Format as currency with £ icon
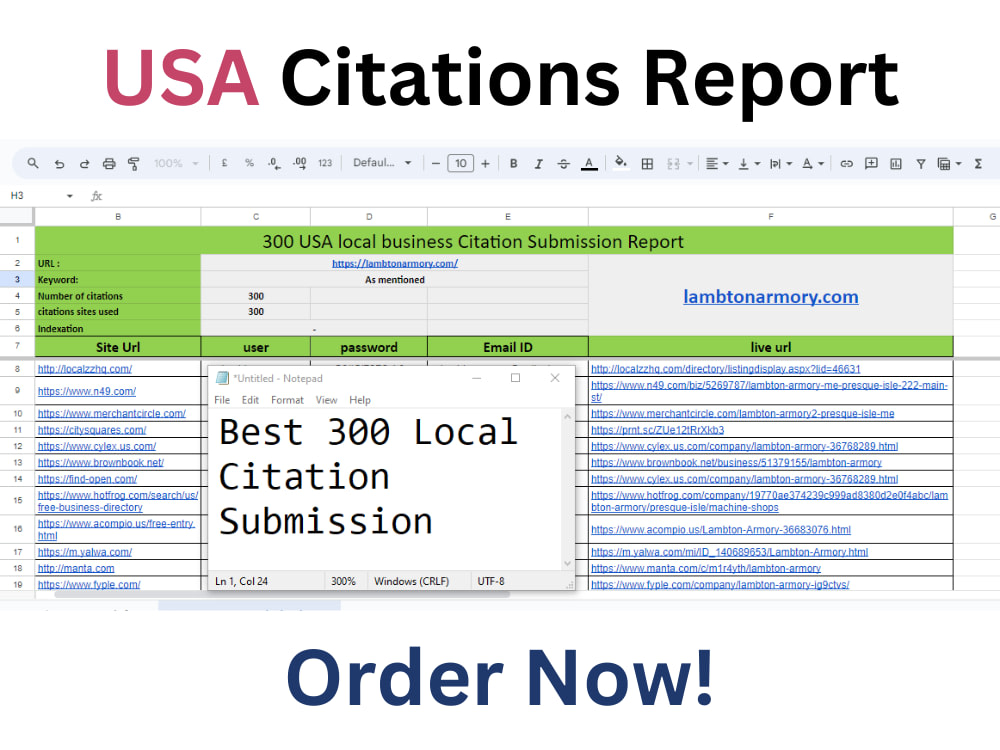The width and height of the screenshot is (1000, 750). 224,163
